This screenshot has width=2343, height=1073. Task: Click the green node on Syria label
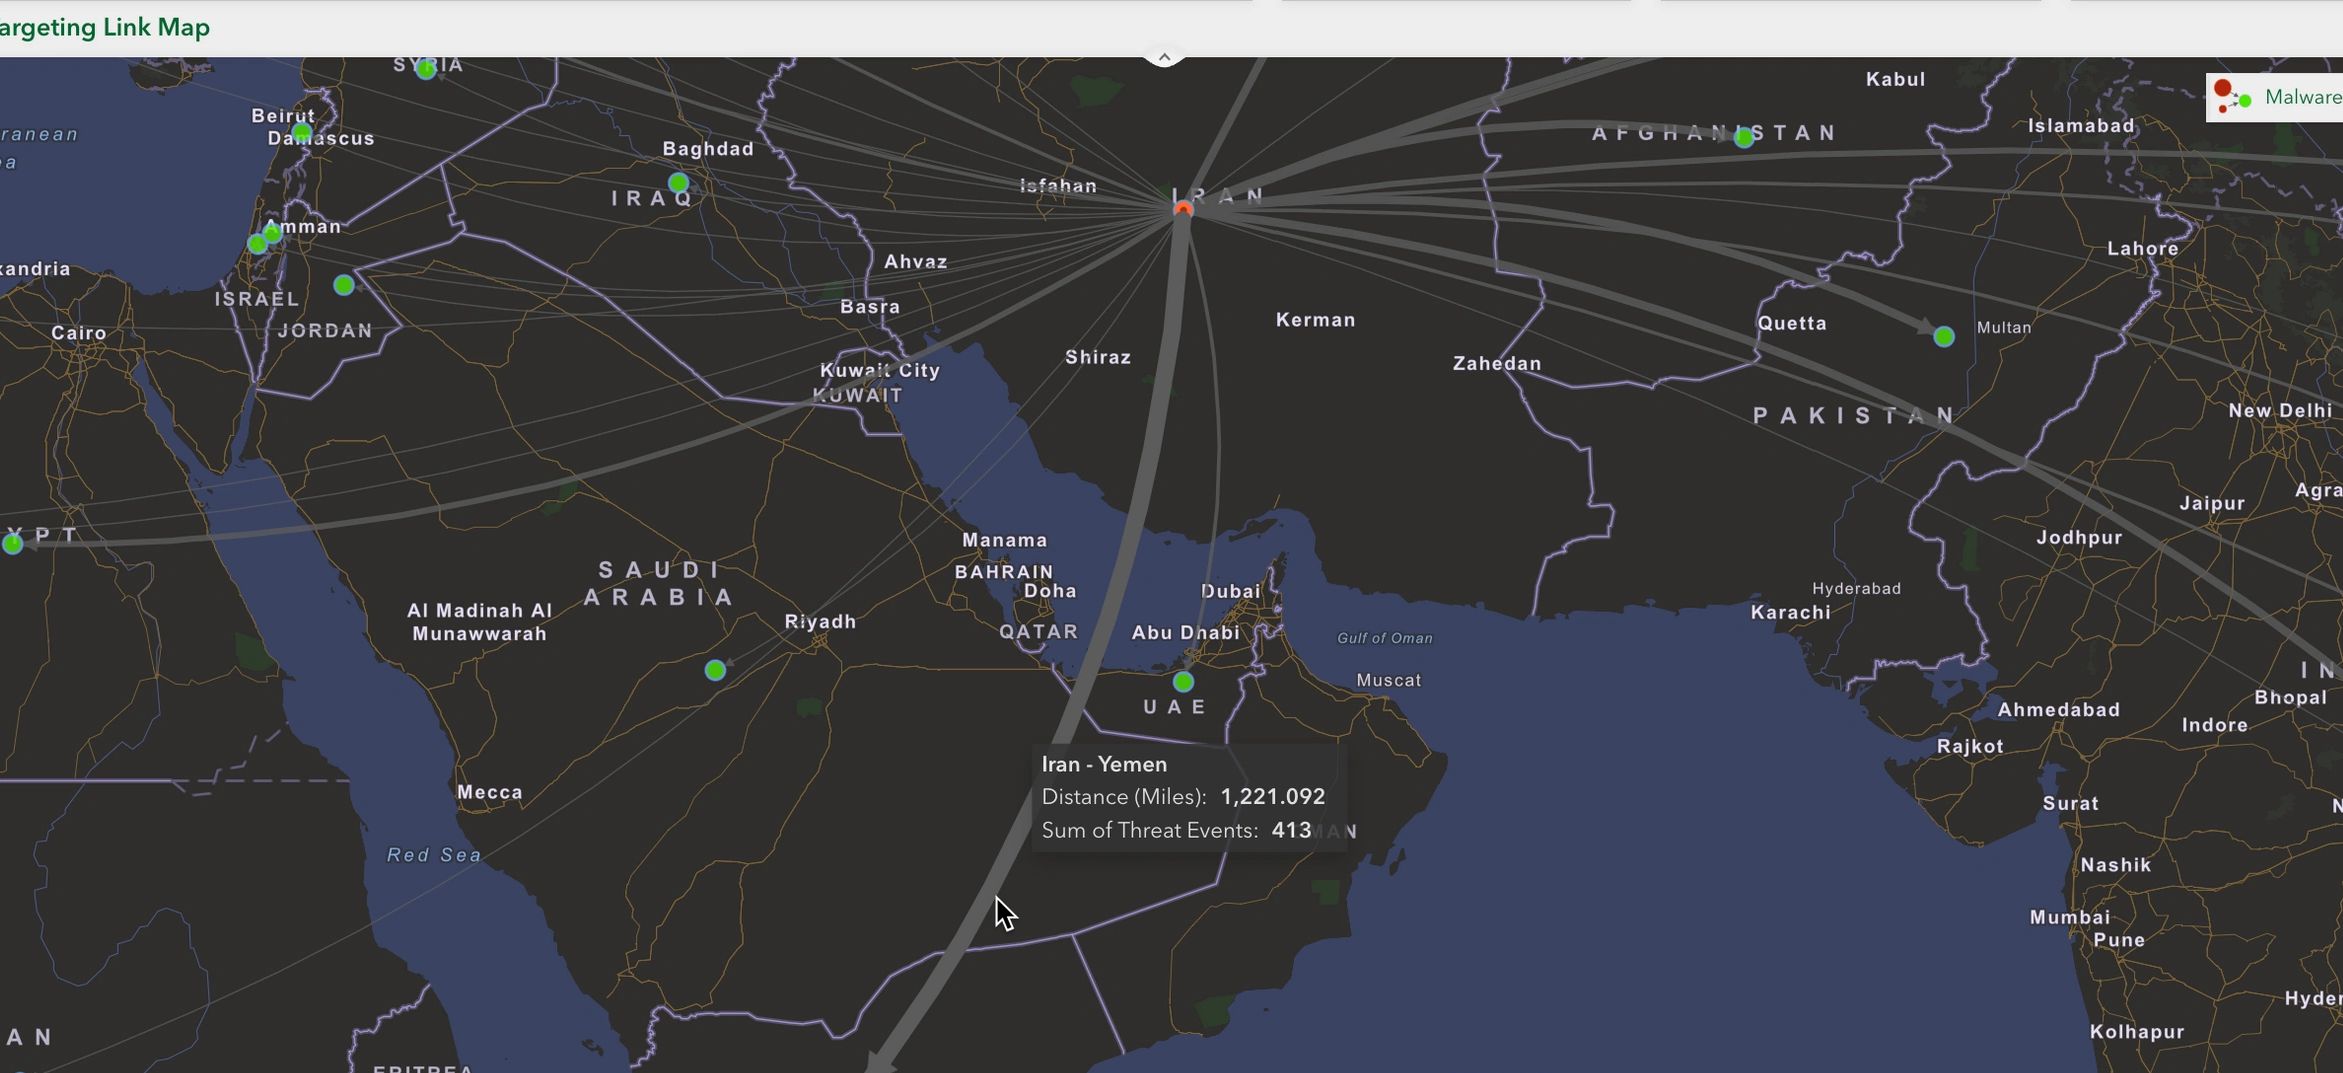tap(426, 69)
